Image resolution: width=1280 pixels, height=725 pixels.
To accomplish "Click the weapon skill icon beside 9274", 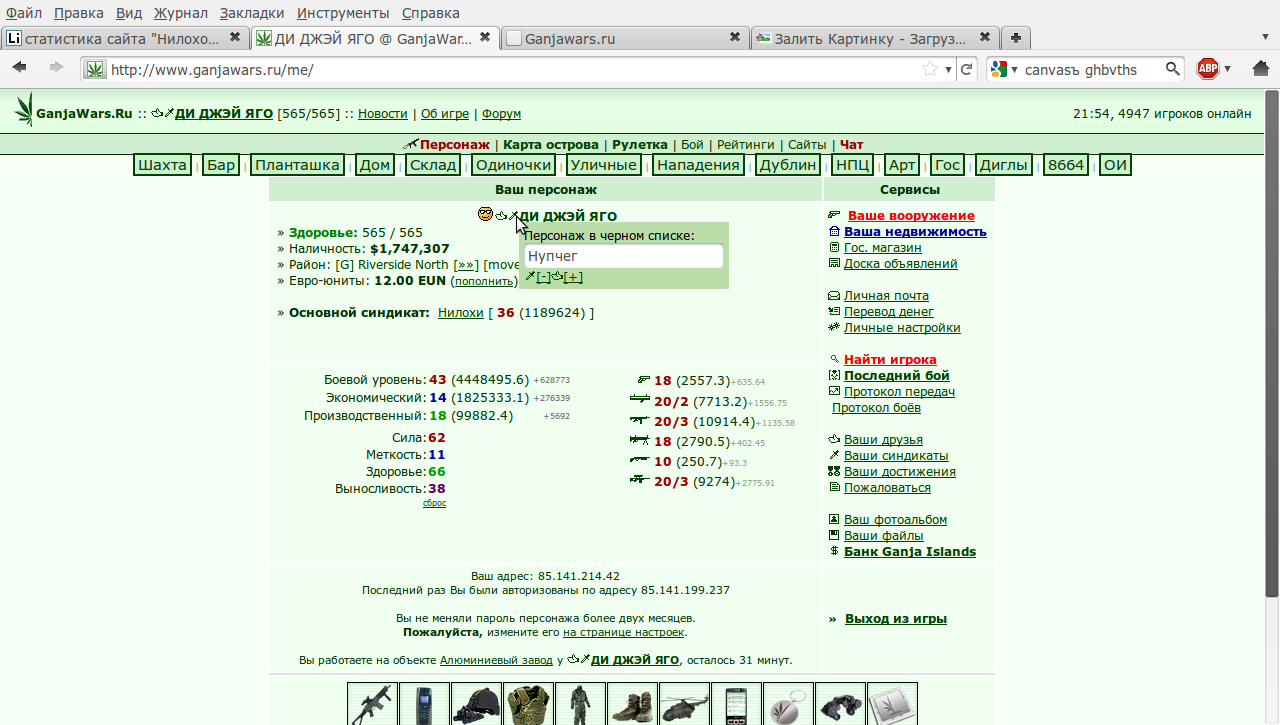I will [640, 480].
